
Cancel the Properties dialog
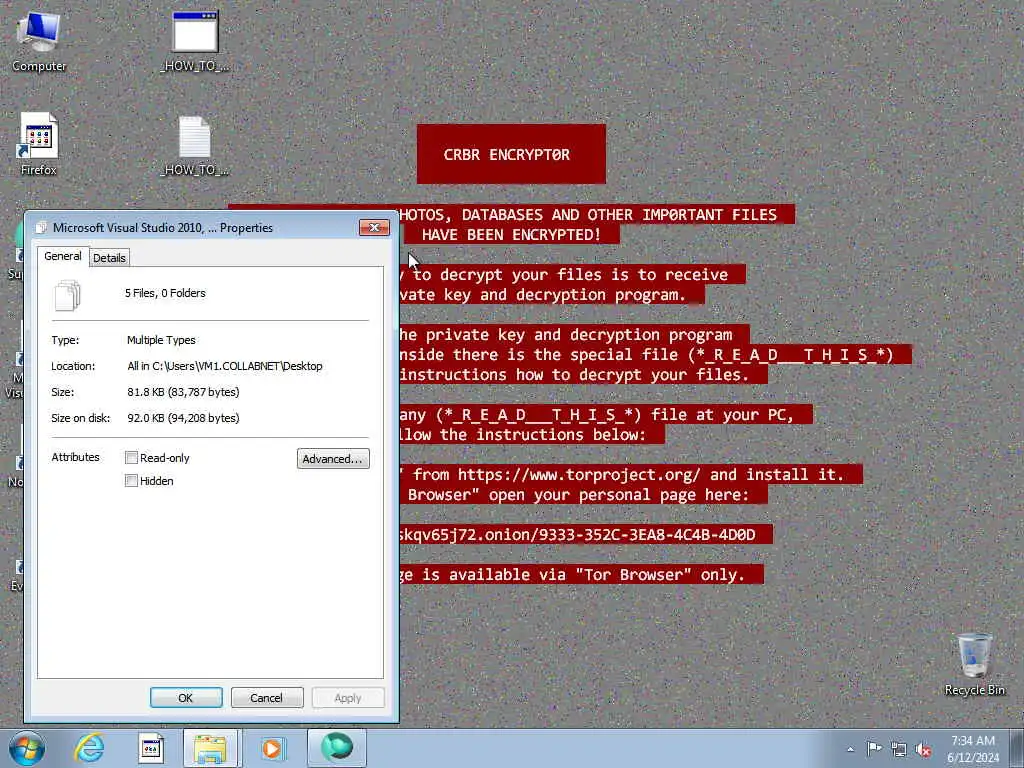coord(267,697)
